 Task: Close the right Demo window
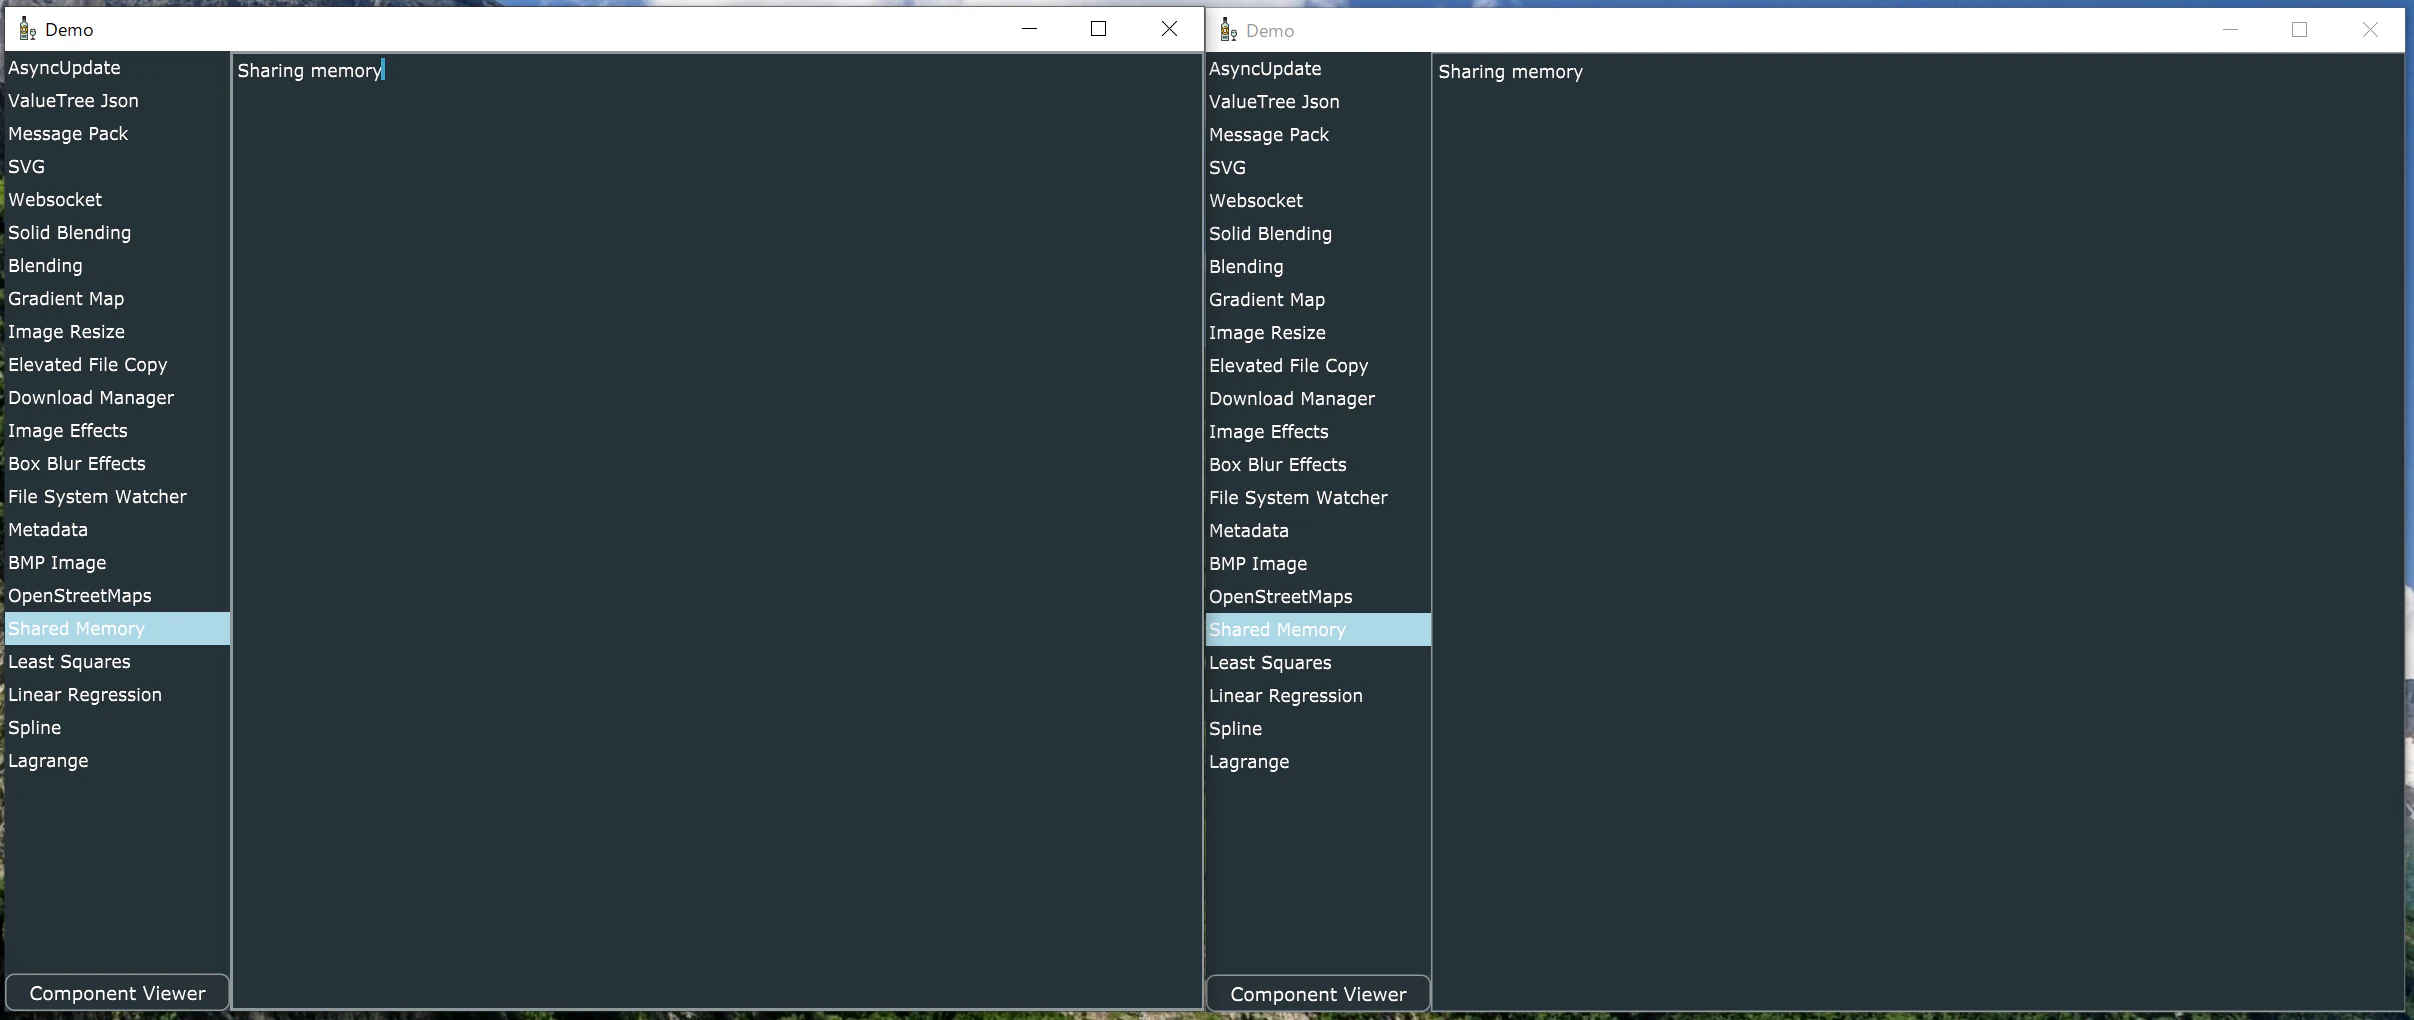2370,30
